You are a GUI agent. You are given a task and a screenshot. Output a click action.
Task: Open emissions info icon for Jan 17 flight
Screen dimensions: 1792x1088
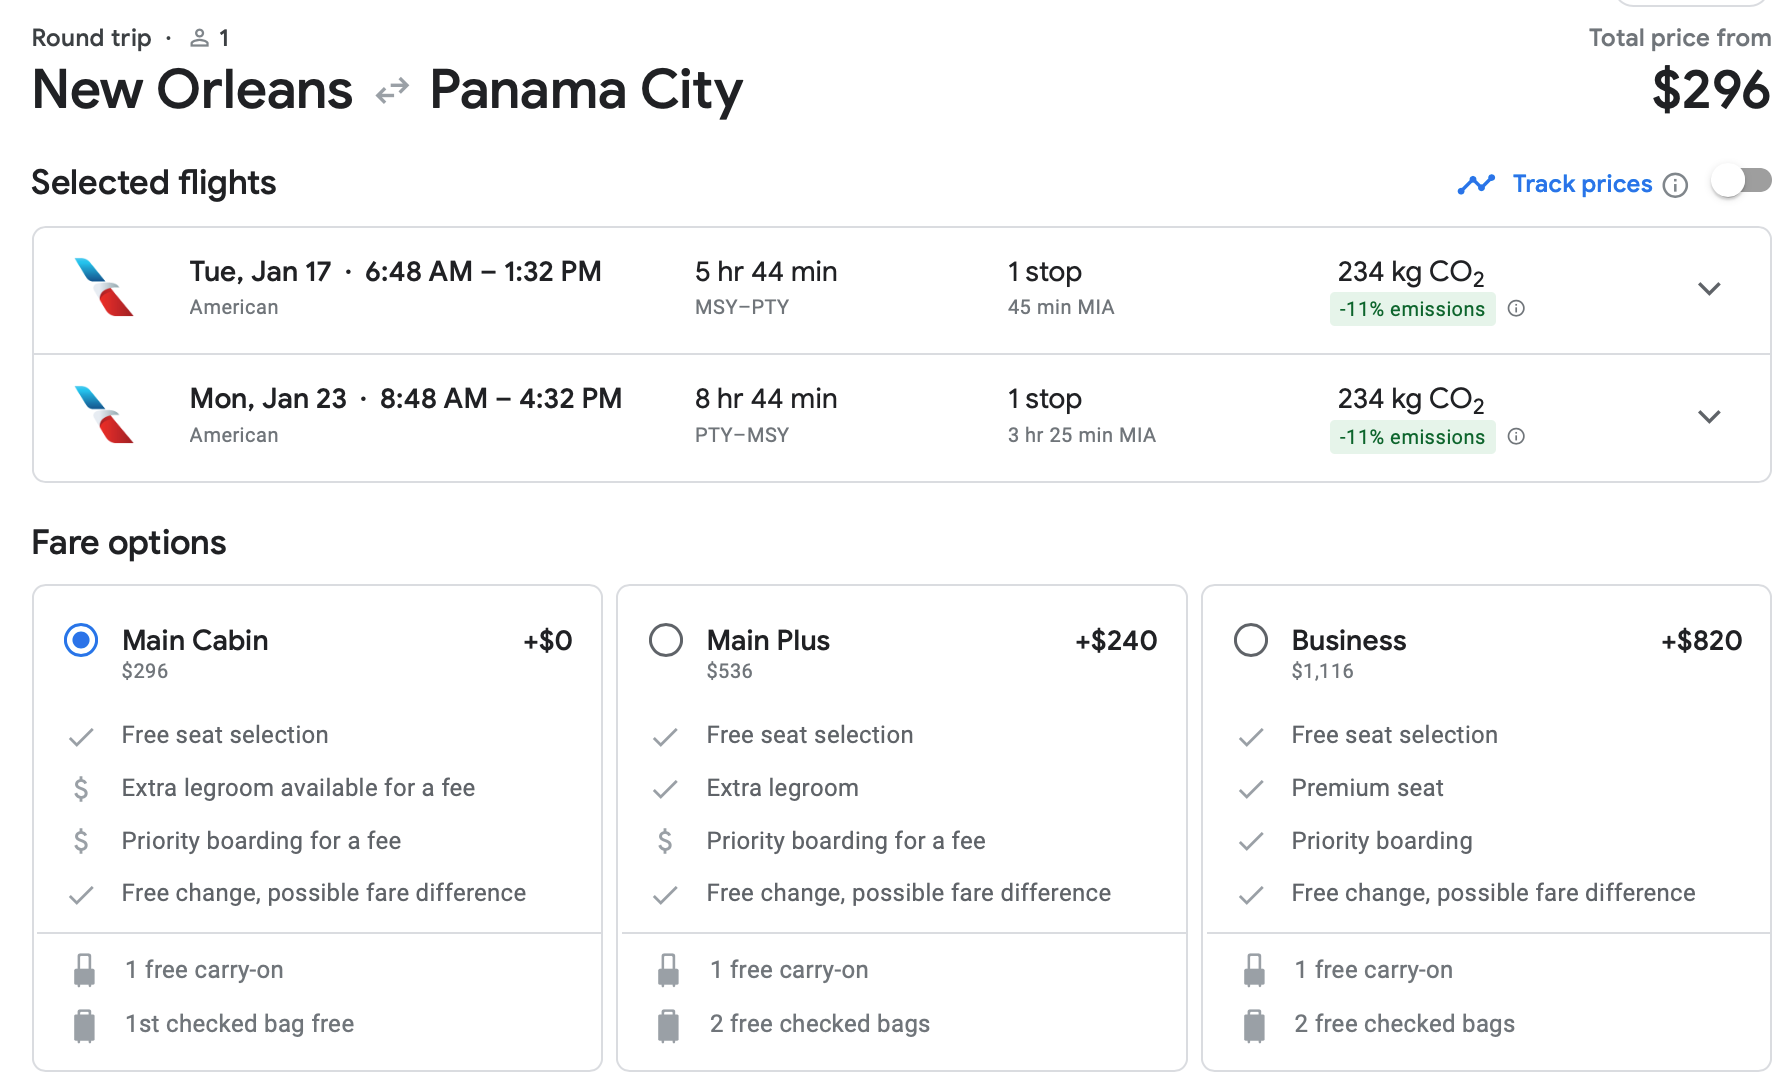(1516, 309)
